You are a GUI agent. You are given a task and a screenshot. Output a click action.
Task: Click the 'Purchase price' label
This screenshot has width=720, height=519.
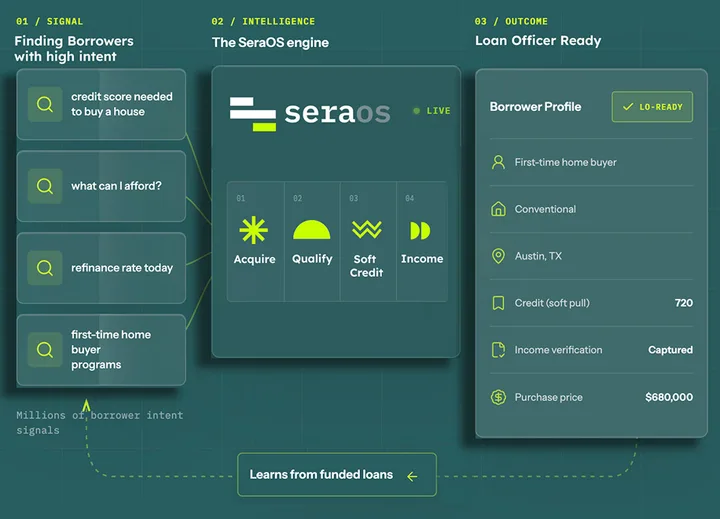(x=548, y=397)
